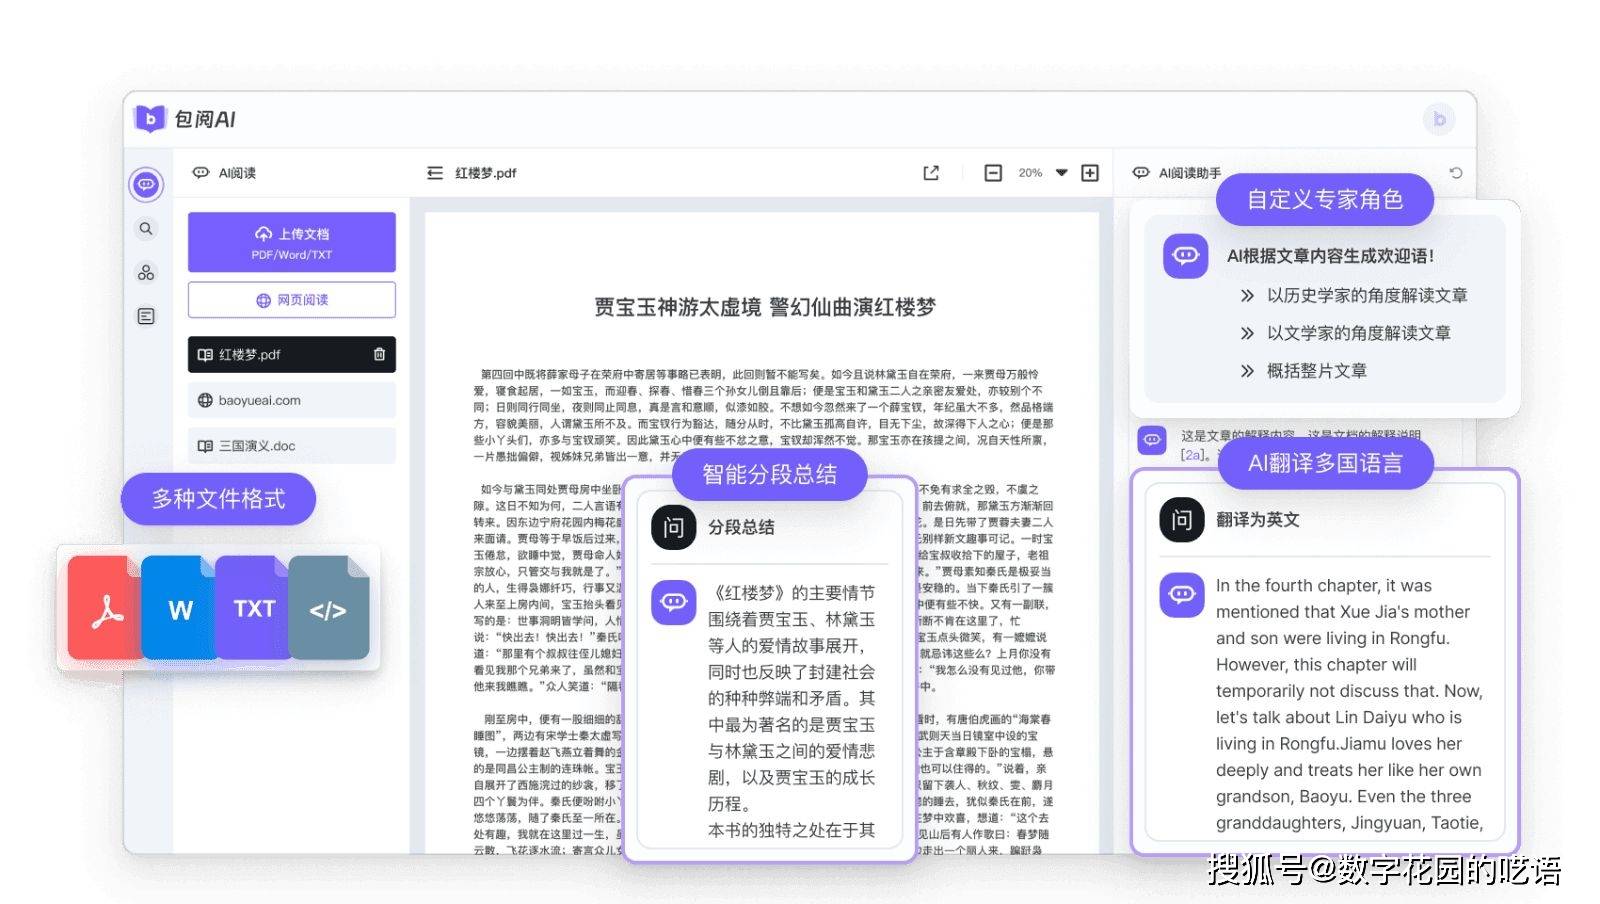
Task: Delete 红楼梦.pdf with the trash icon
Action: point(379,354)
